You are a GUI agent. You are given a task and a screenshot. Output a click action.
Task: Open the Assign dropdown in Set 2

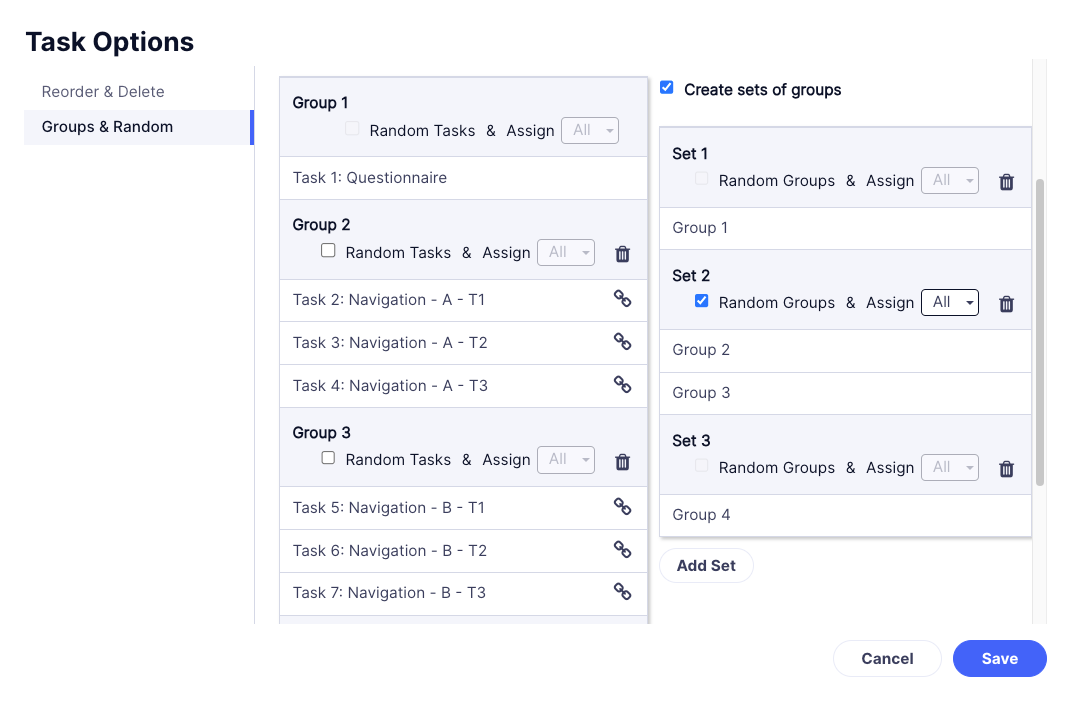pos(949,303)
